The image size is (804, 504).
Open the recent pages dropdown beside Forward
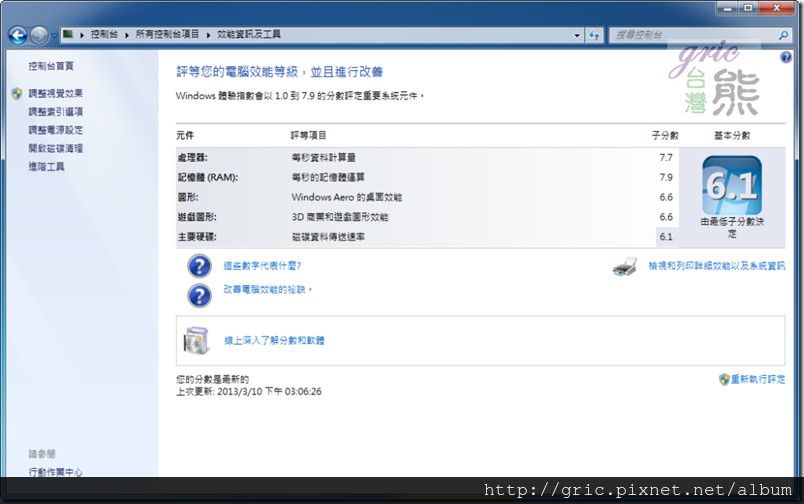pos(54,36)
